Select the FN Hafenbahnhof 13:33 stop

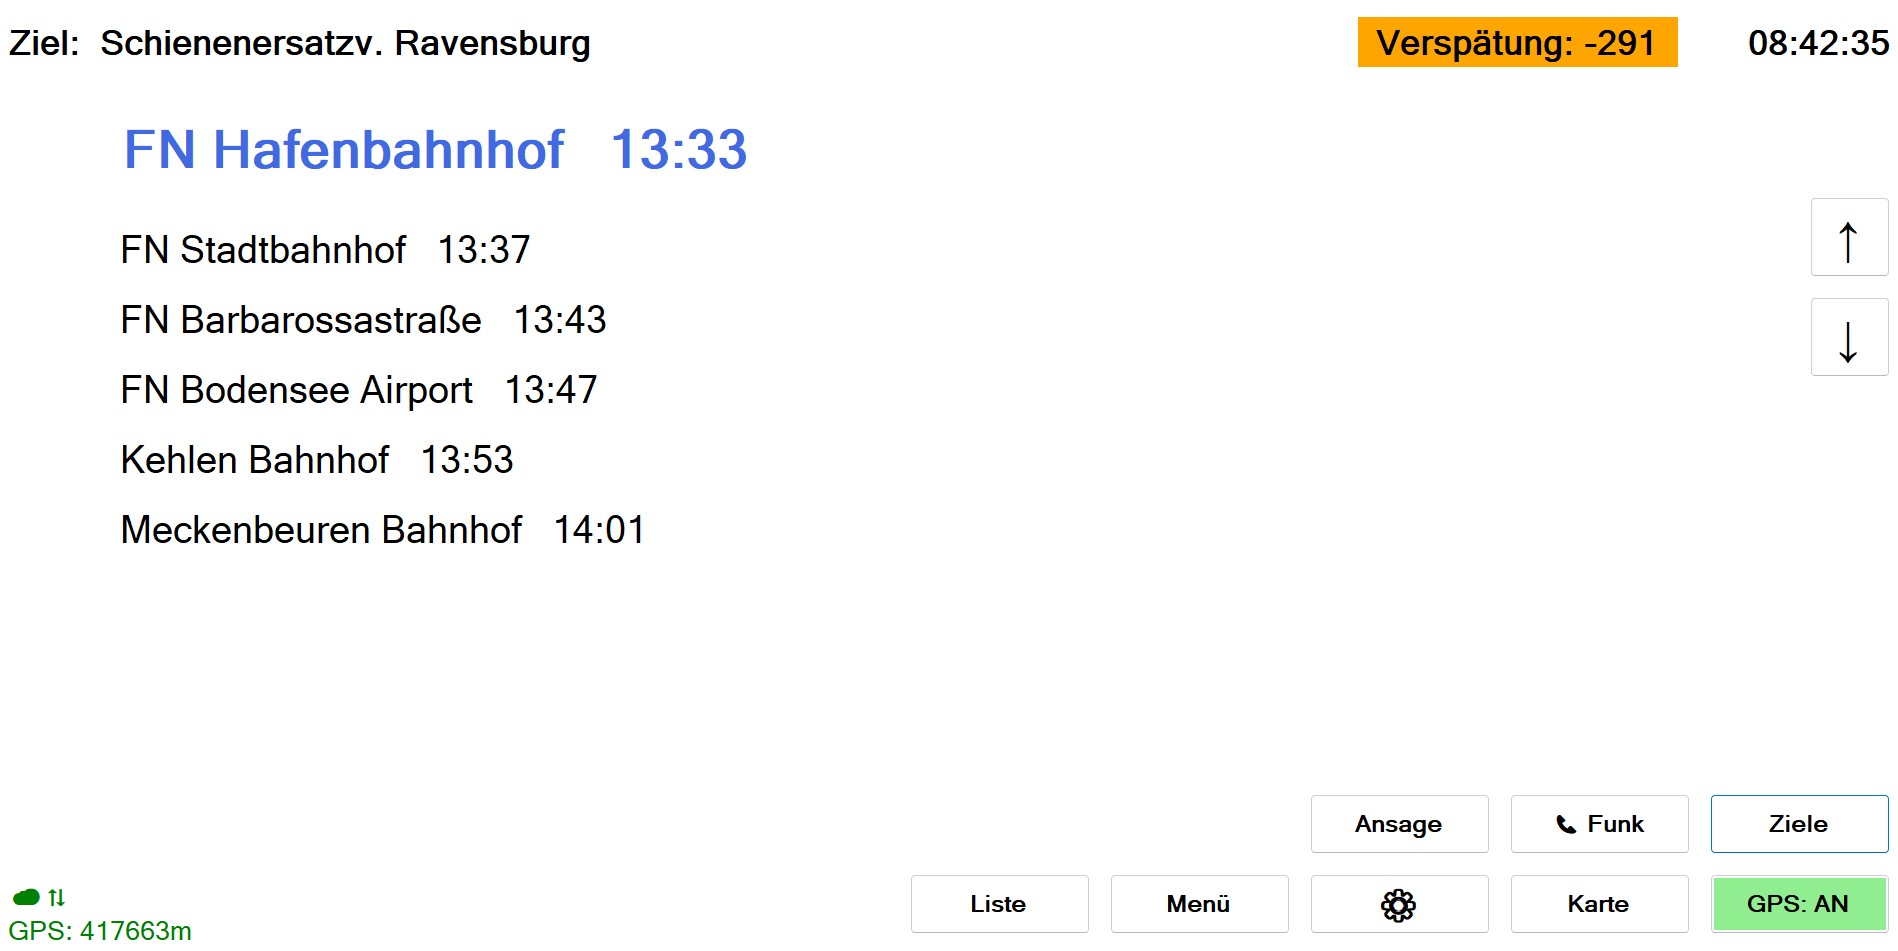(435, 150)
